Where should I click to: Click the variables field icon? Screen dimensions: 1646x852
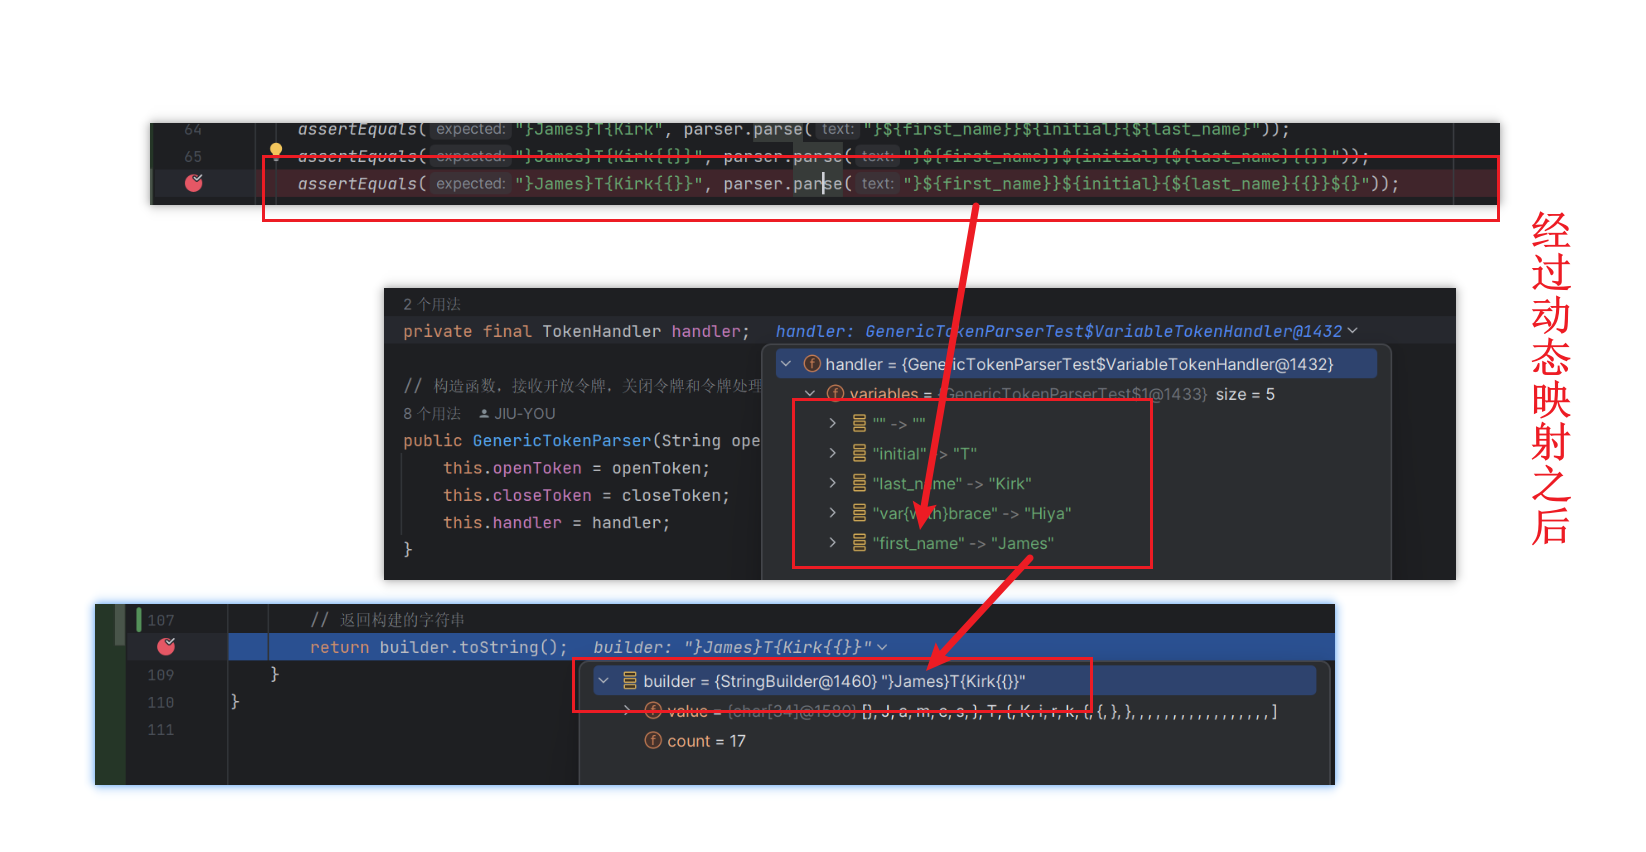pyautogui.click(x=836, y=394)
